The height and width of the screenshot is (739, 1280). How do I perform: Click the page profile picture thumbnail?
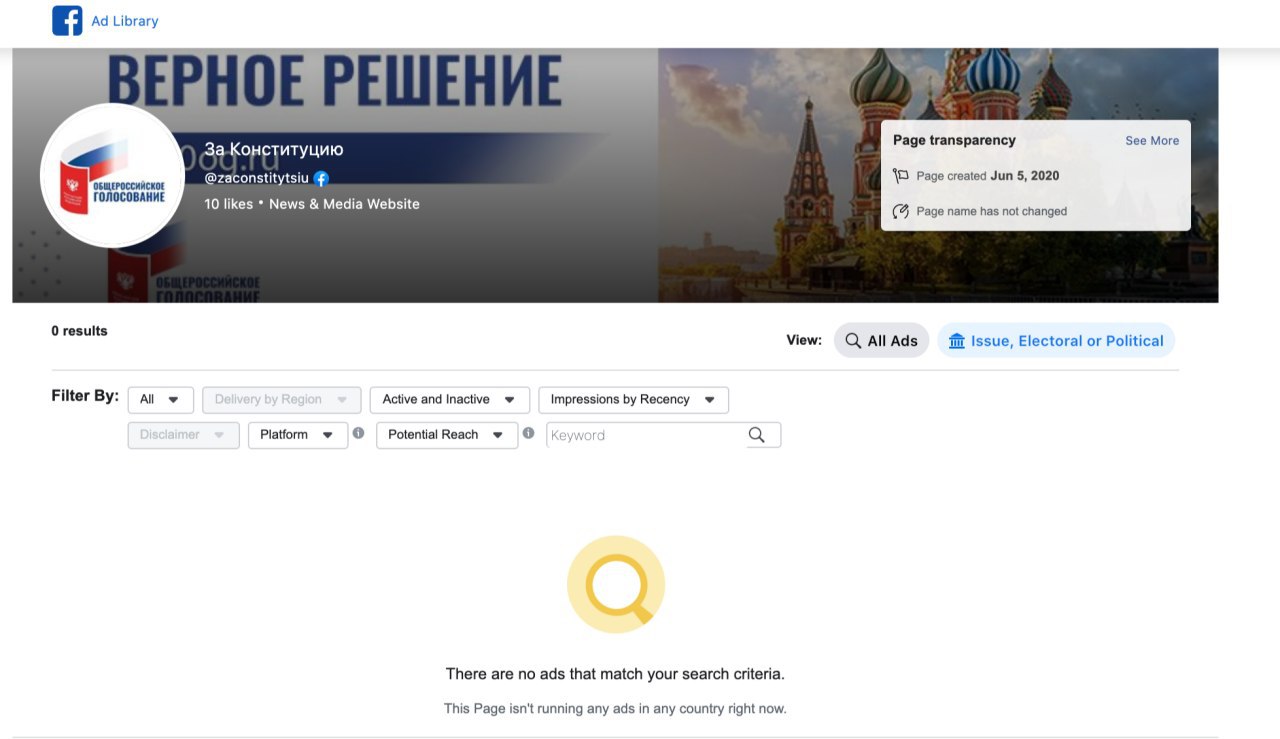point(112,176)
